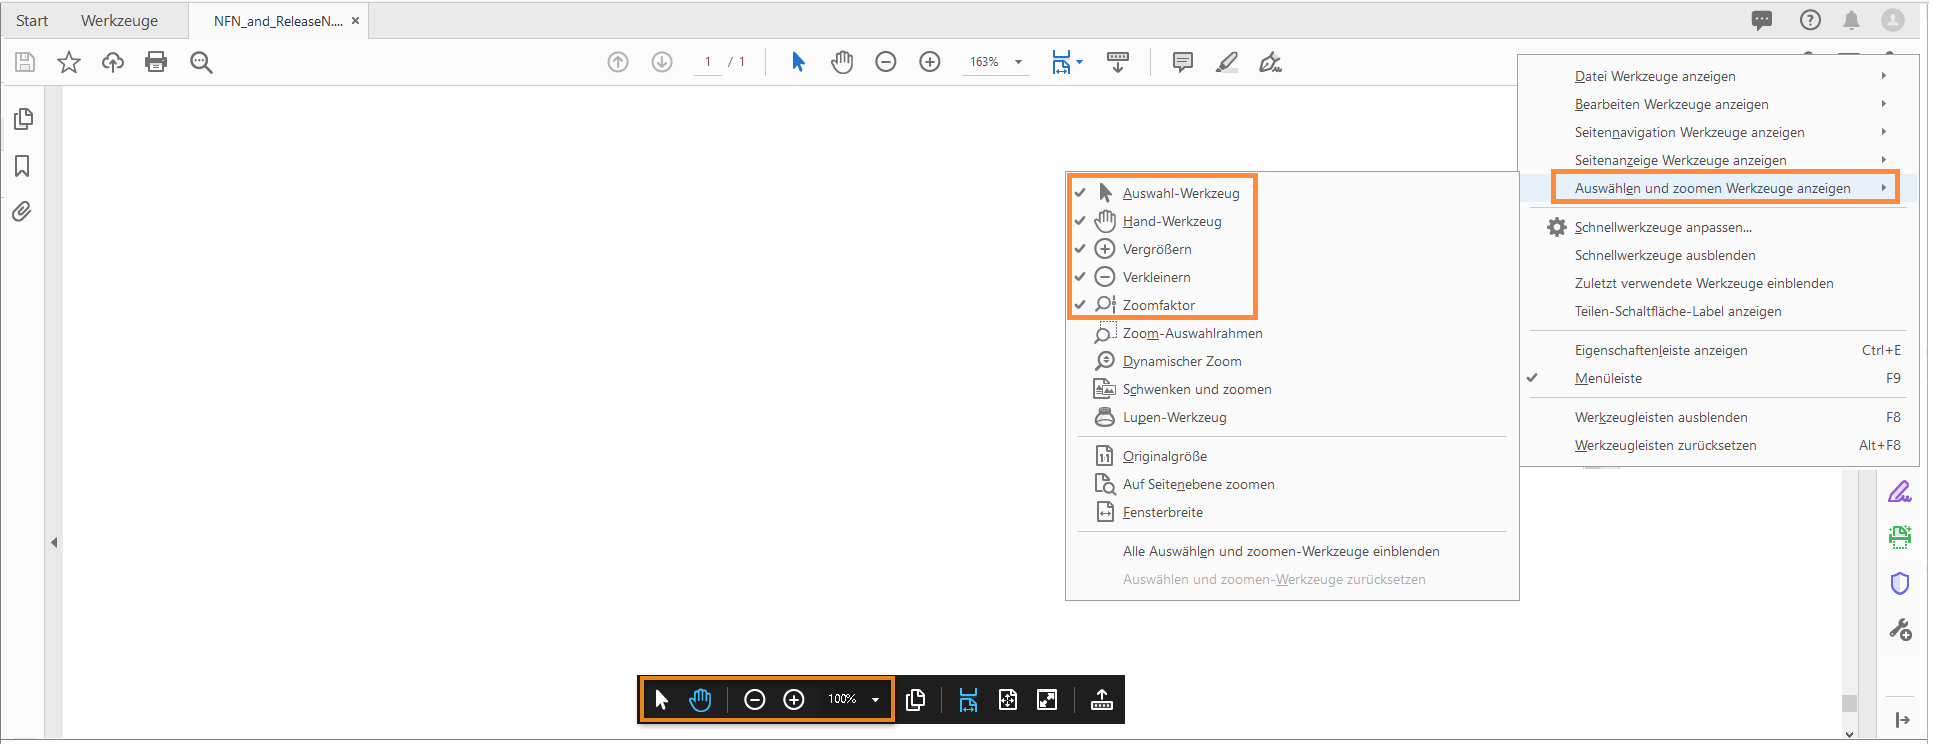Open the page thumbnails panel
This screenshot has width=1934, height=744.
pyautogui.click(x=23, y=119)
